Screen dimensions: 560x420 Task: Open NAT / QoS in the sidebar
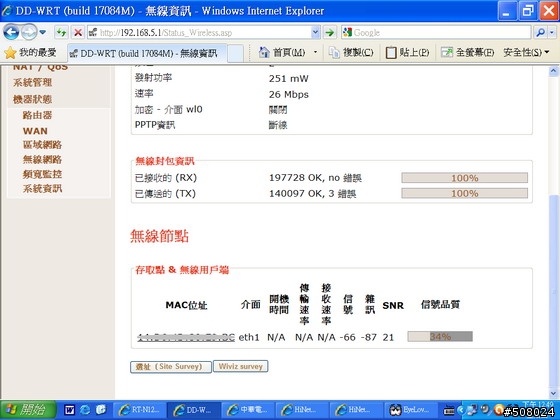point(40,67)
